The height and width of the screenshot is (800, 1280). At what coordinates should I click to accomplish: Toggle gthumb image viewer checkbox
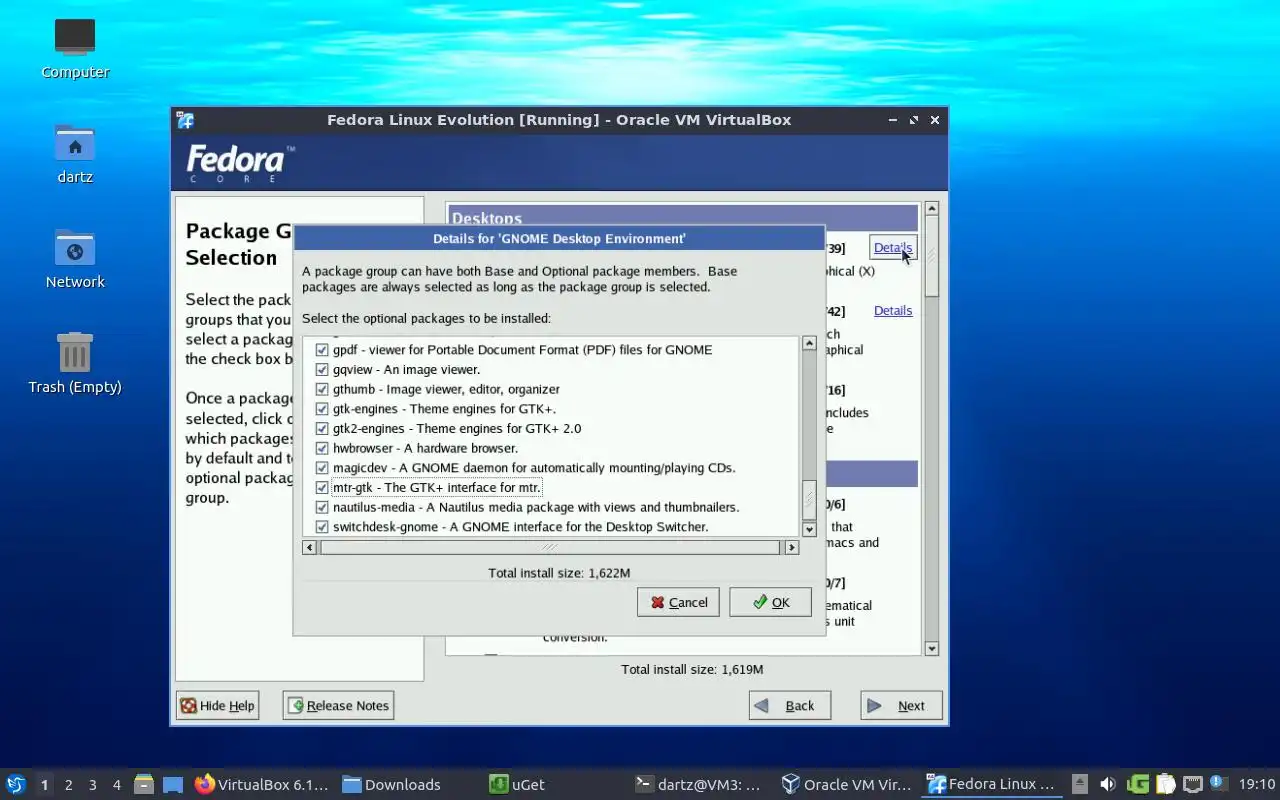click(322, 389)
